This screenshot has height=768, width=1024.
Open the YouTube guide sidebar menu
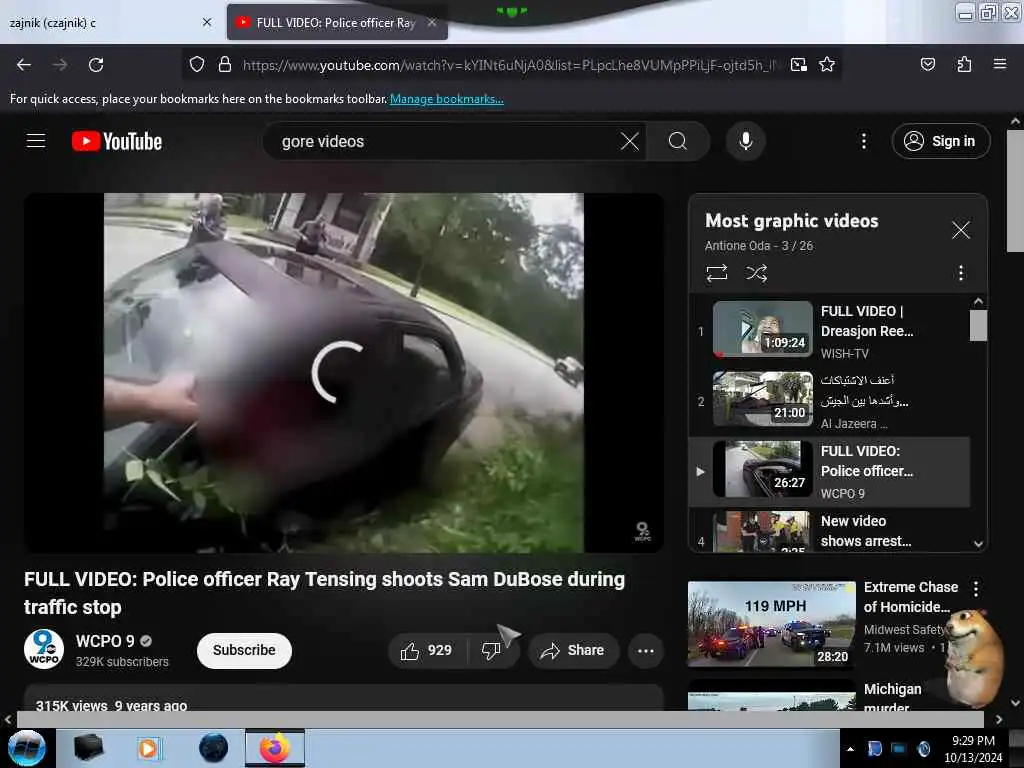coord(36,141)
